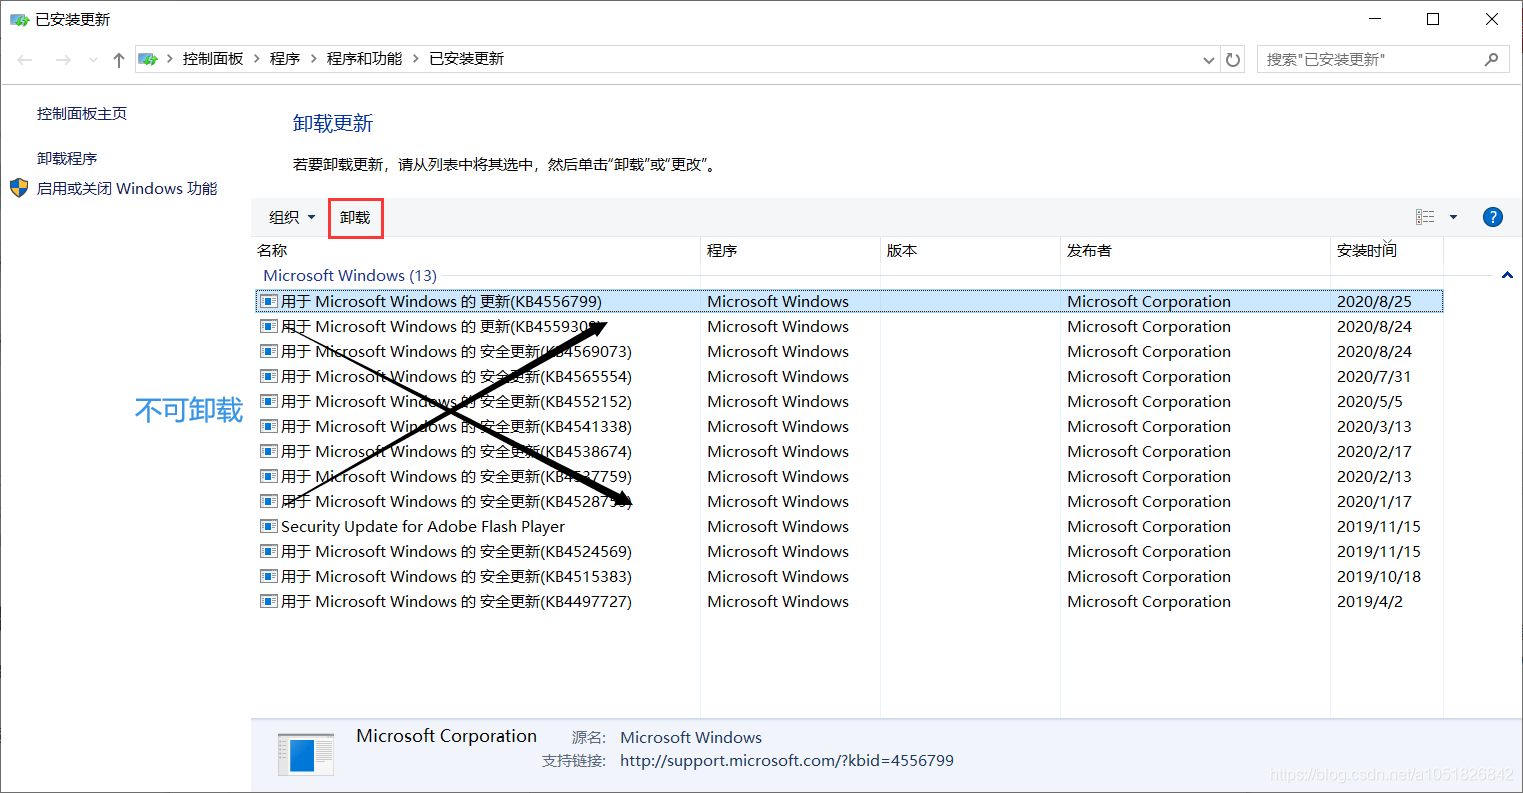Maximize the 已安装更新 window

coord(1433,19)
